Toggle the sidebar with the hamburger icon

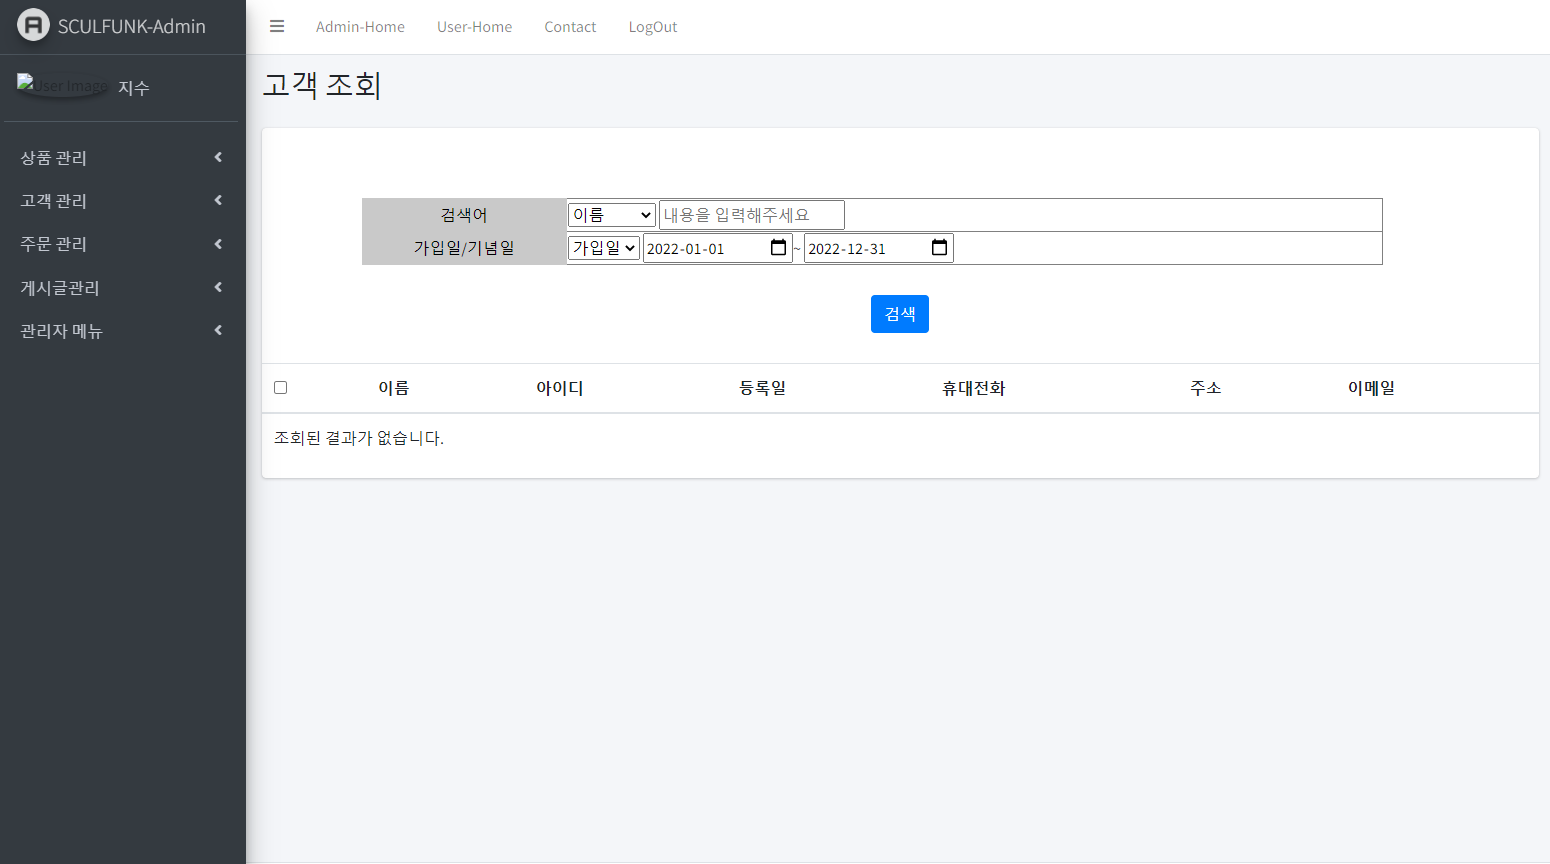tap(277, 27)
